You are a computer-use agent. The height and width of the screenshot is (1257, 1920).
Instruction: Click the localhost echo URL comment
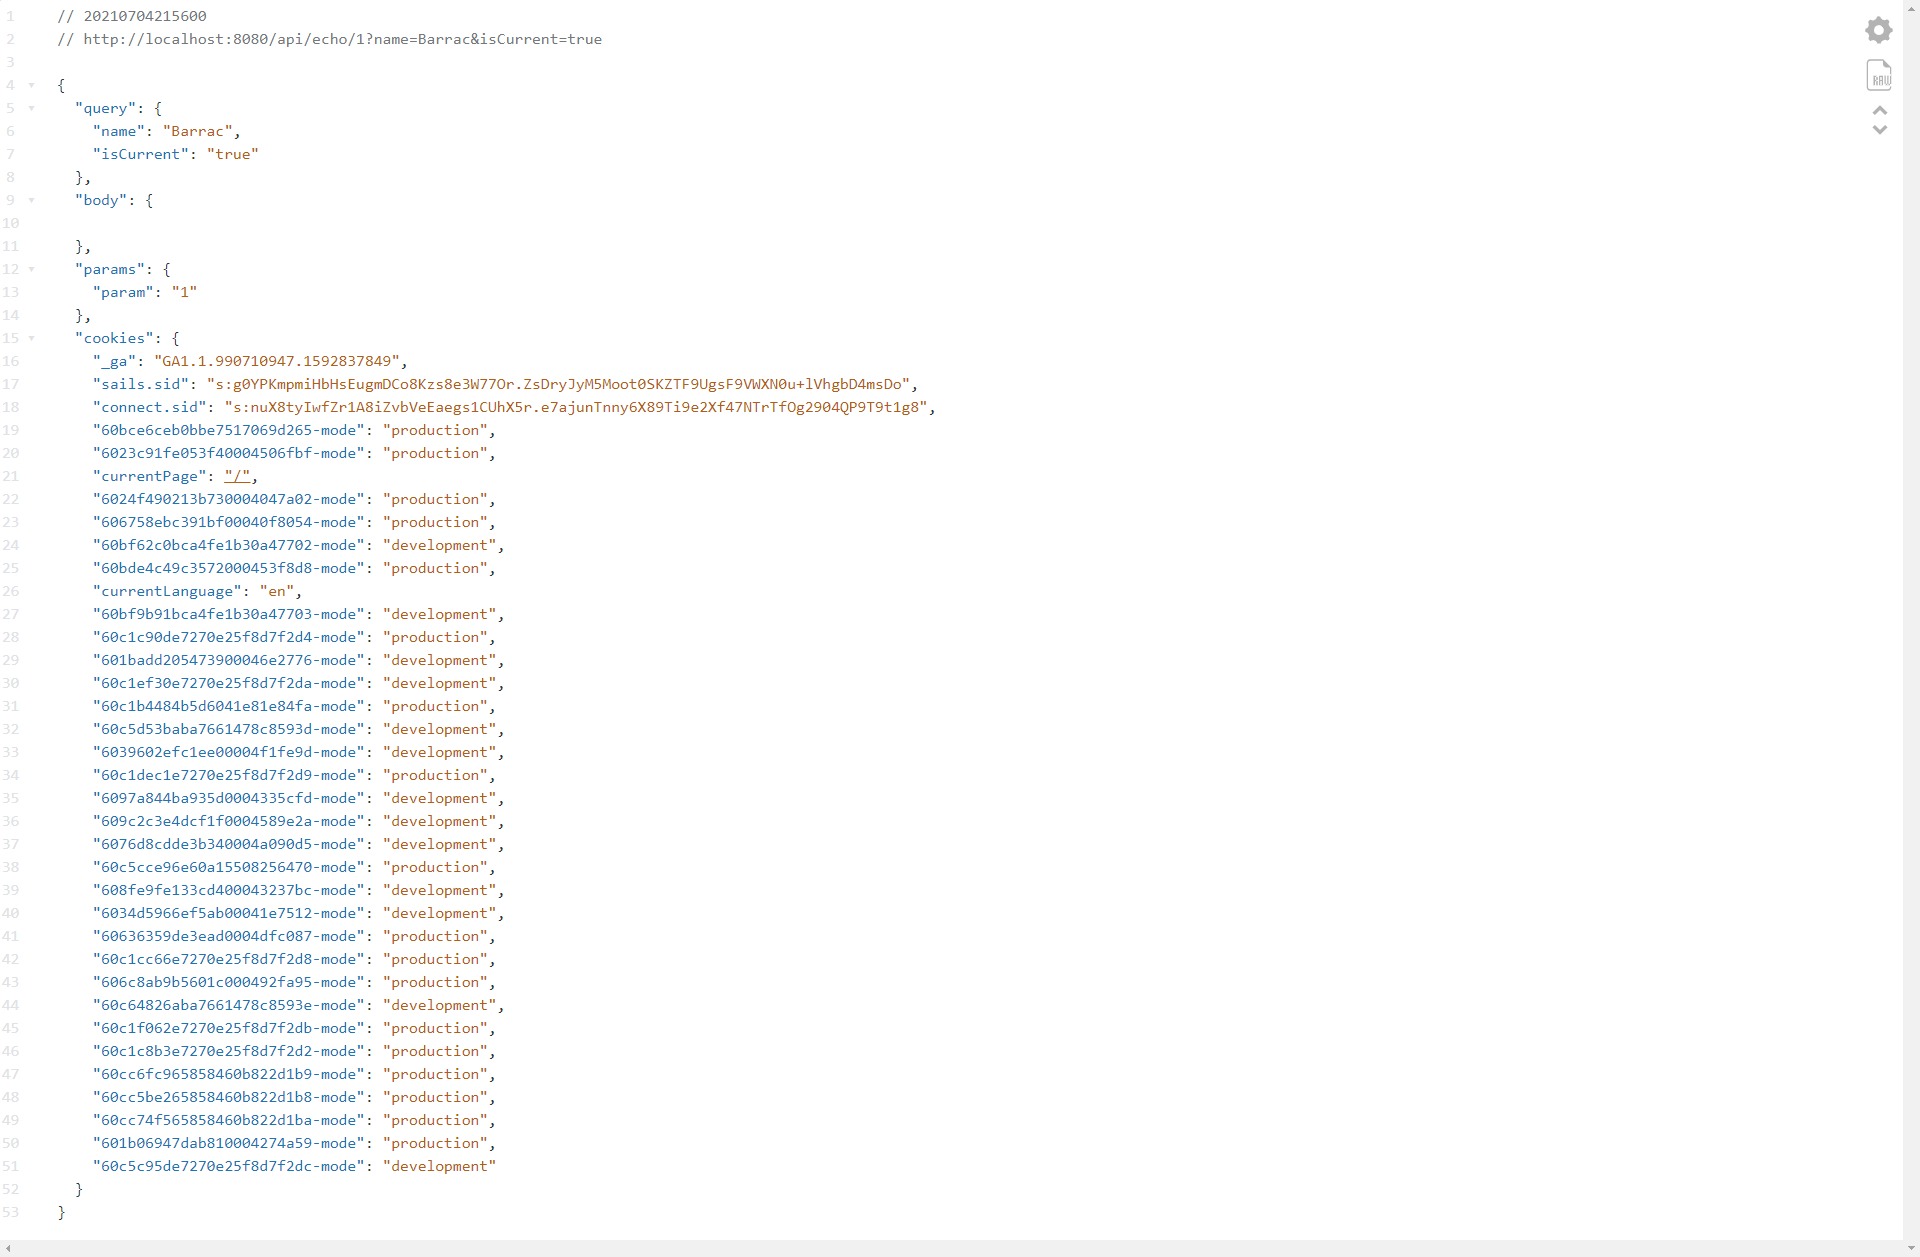[x=342, y=39]
